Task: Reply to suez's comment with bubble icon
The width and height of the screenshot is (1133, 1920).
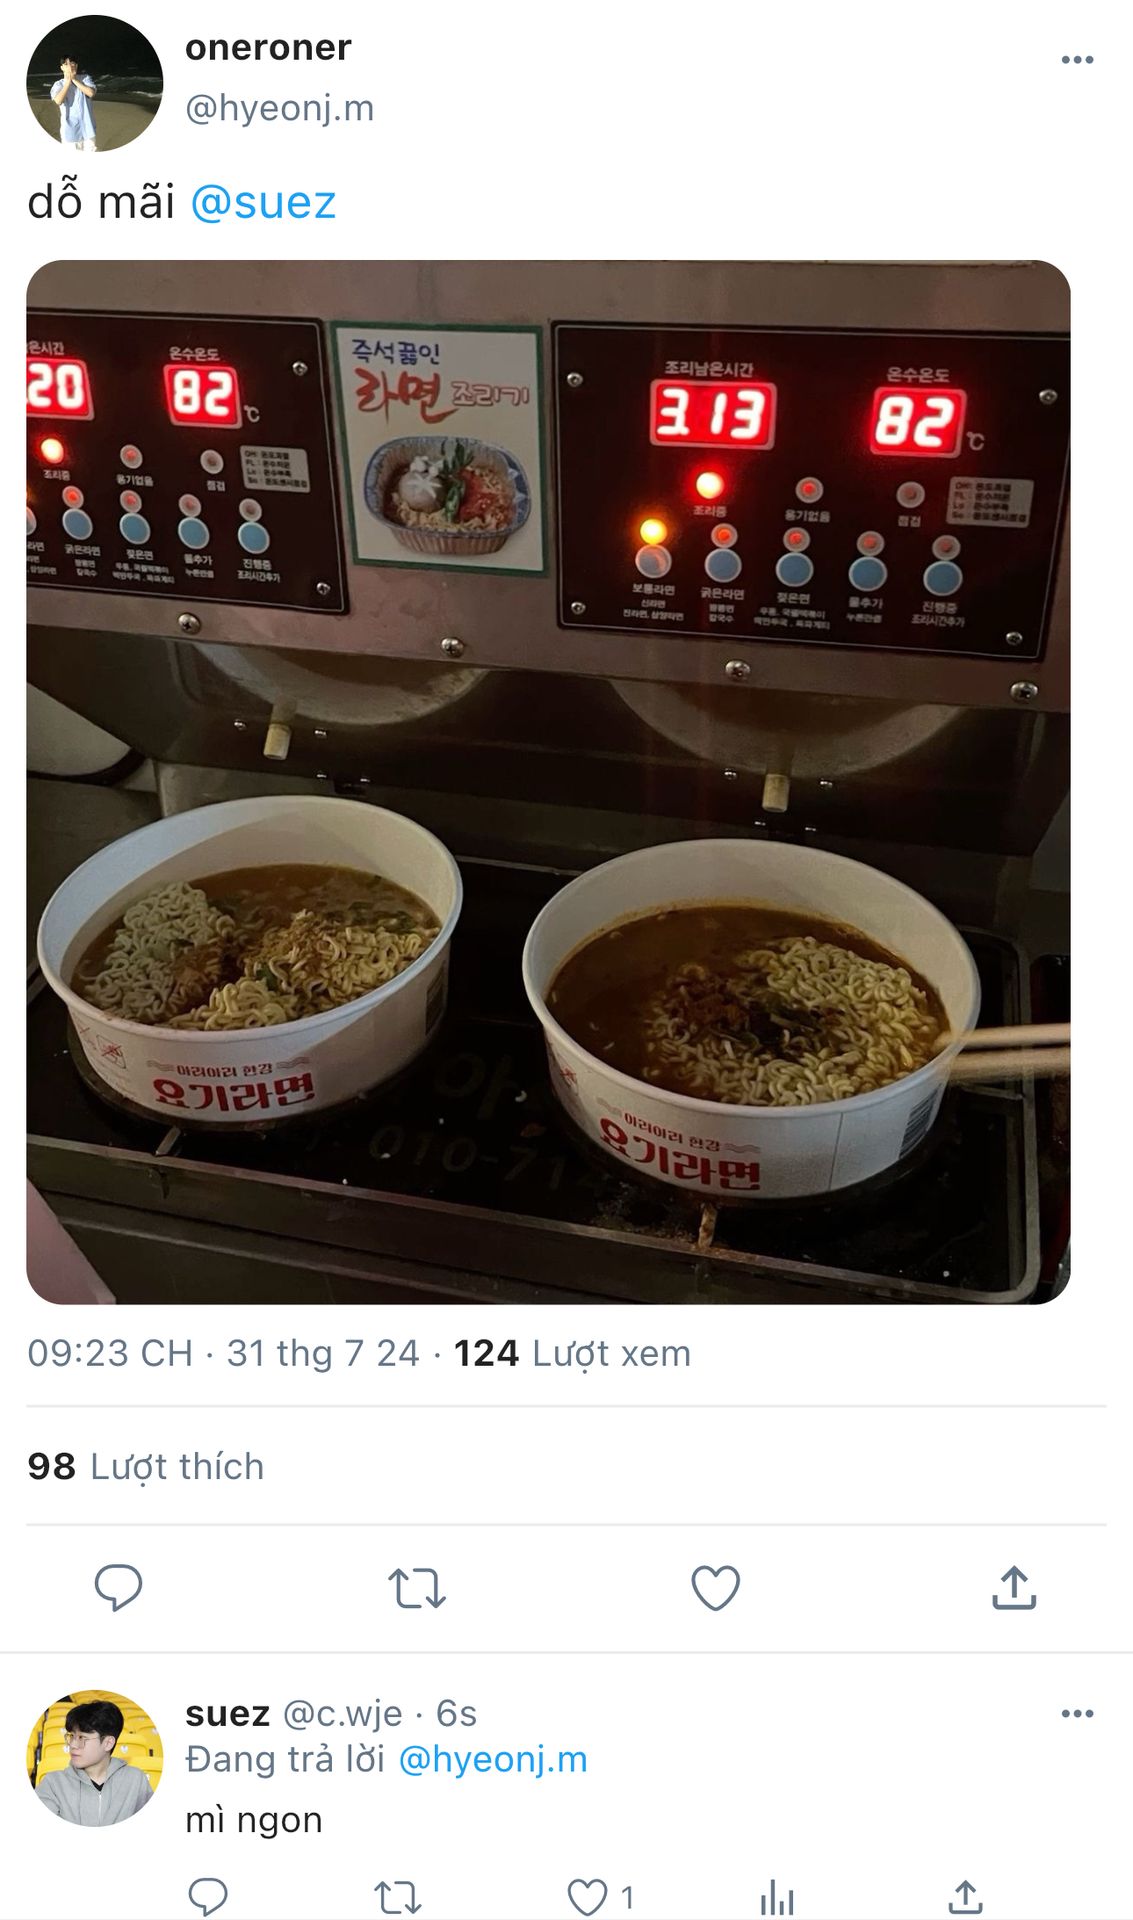Action: pos(208,1897)
